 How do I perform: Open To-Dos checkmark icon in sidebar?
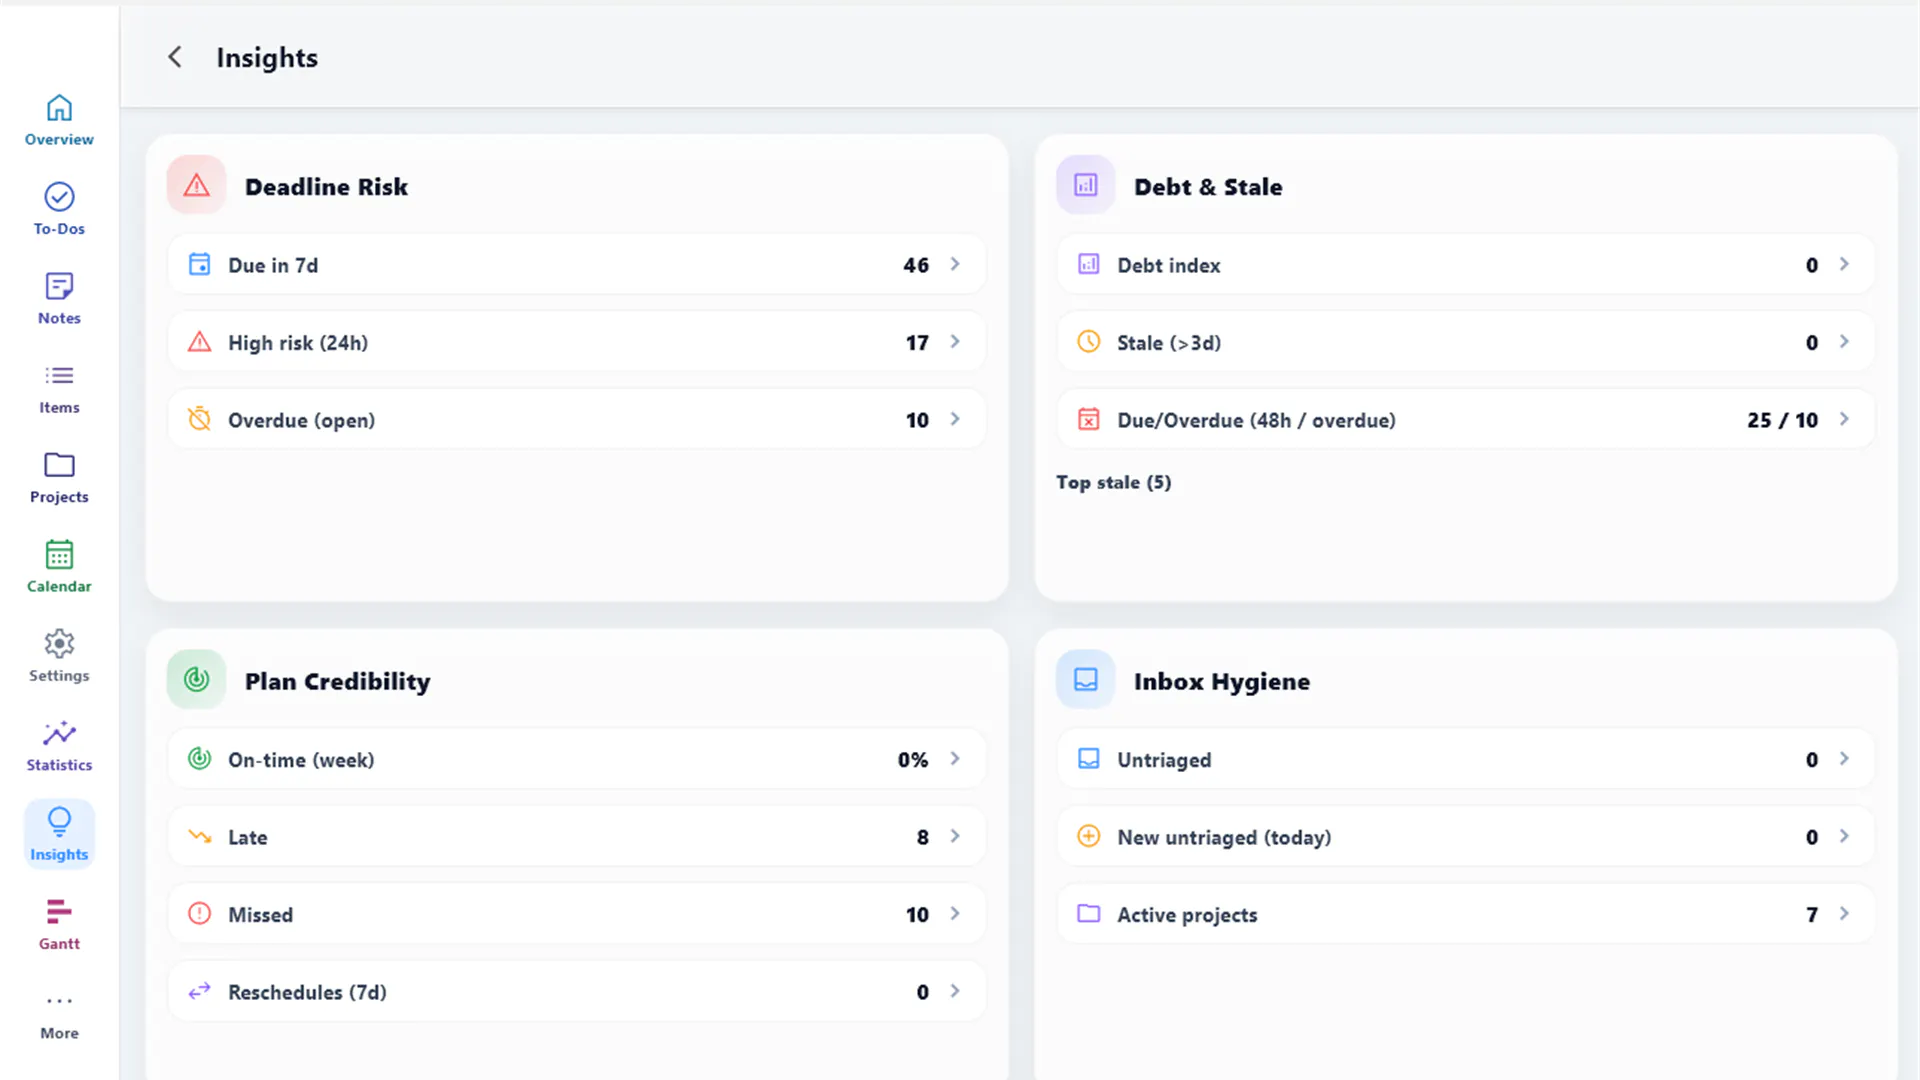tap(59, 196)
